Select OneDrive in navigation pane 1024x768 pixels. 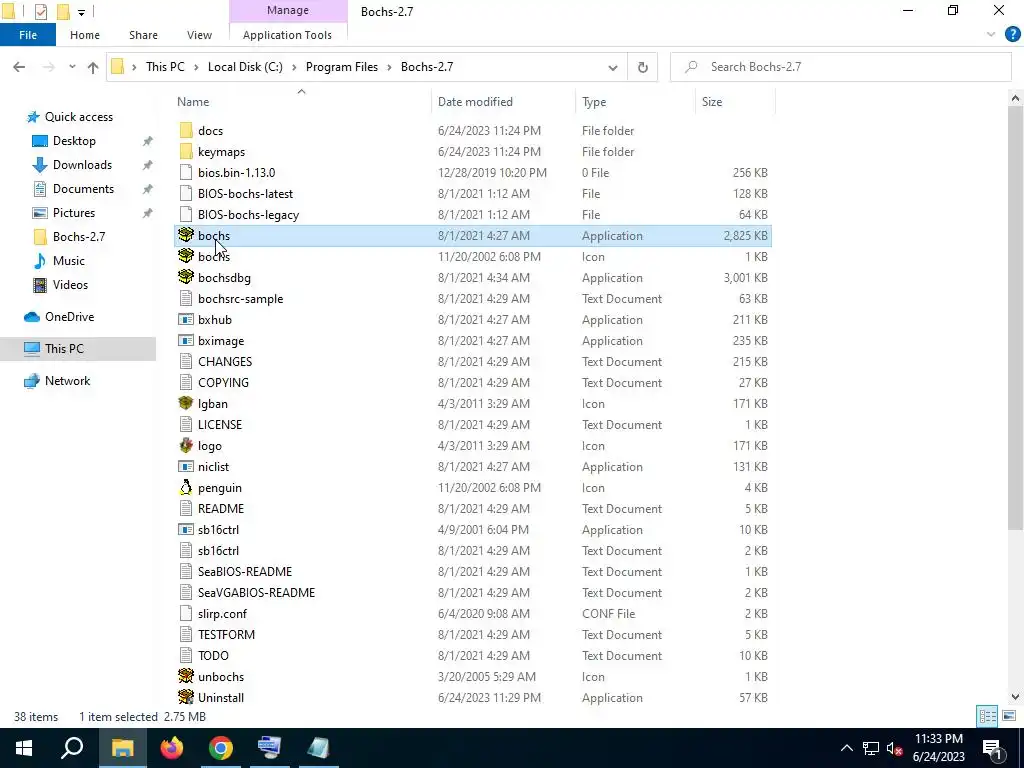69,317
